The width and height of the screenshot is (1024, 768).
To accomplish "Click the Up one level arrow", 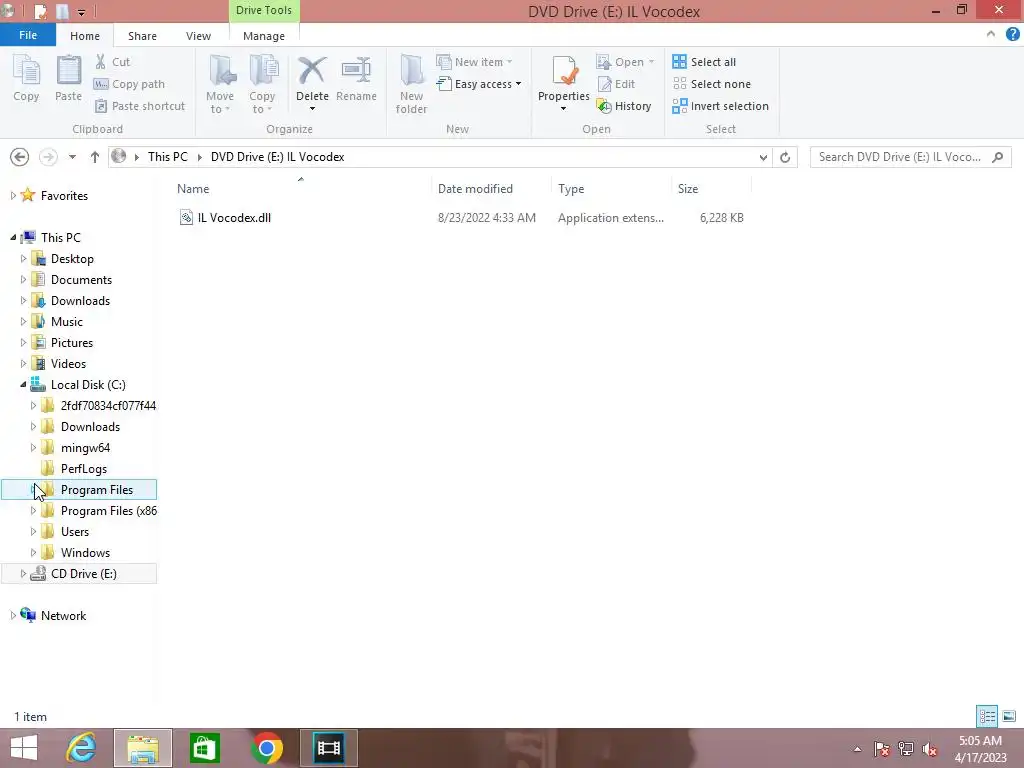I will (95, 157).
